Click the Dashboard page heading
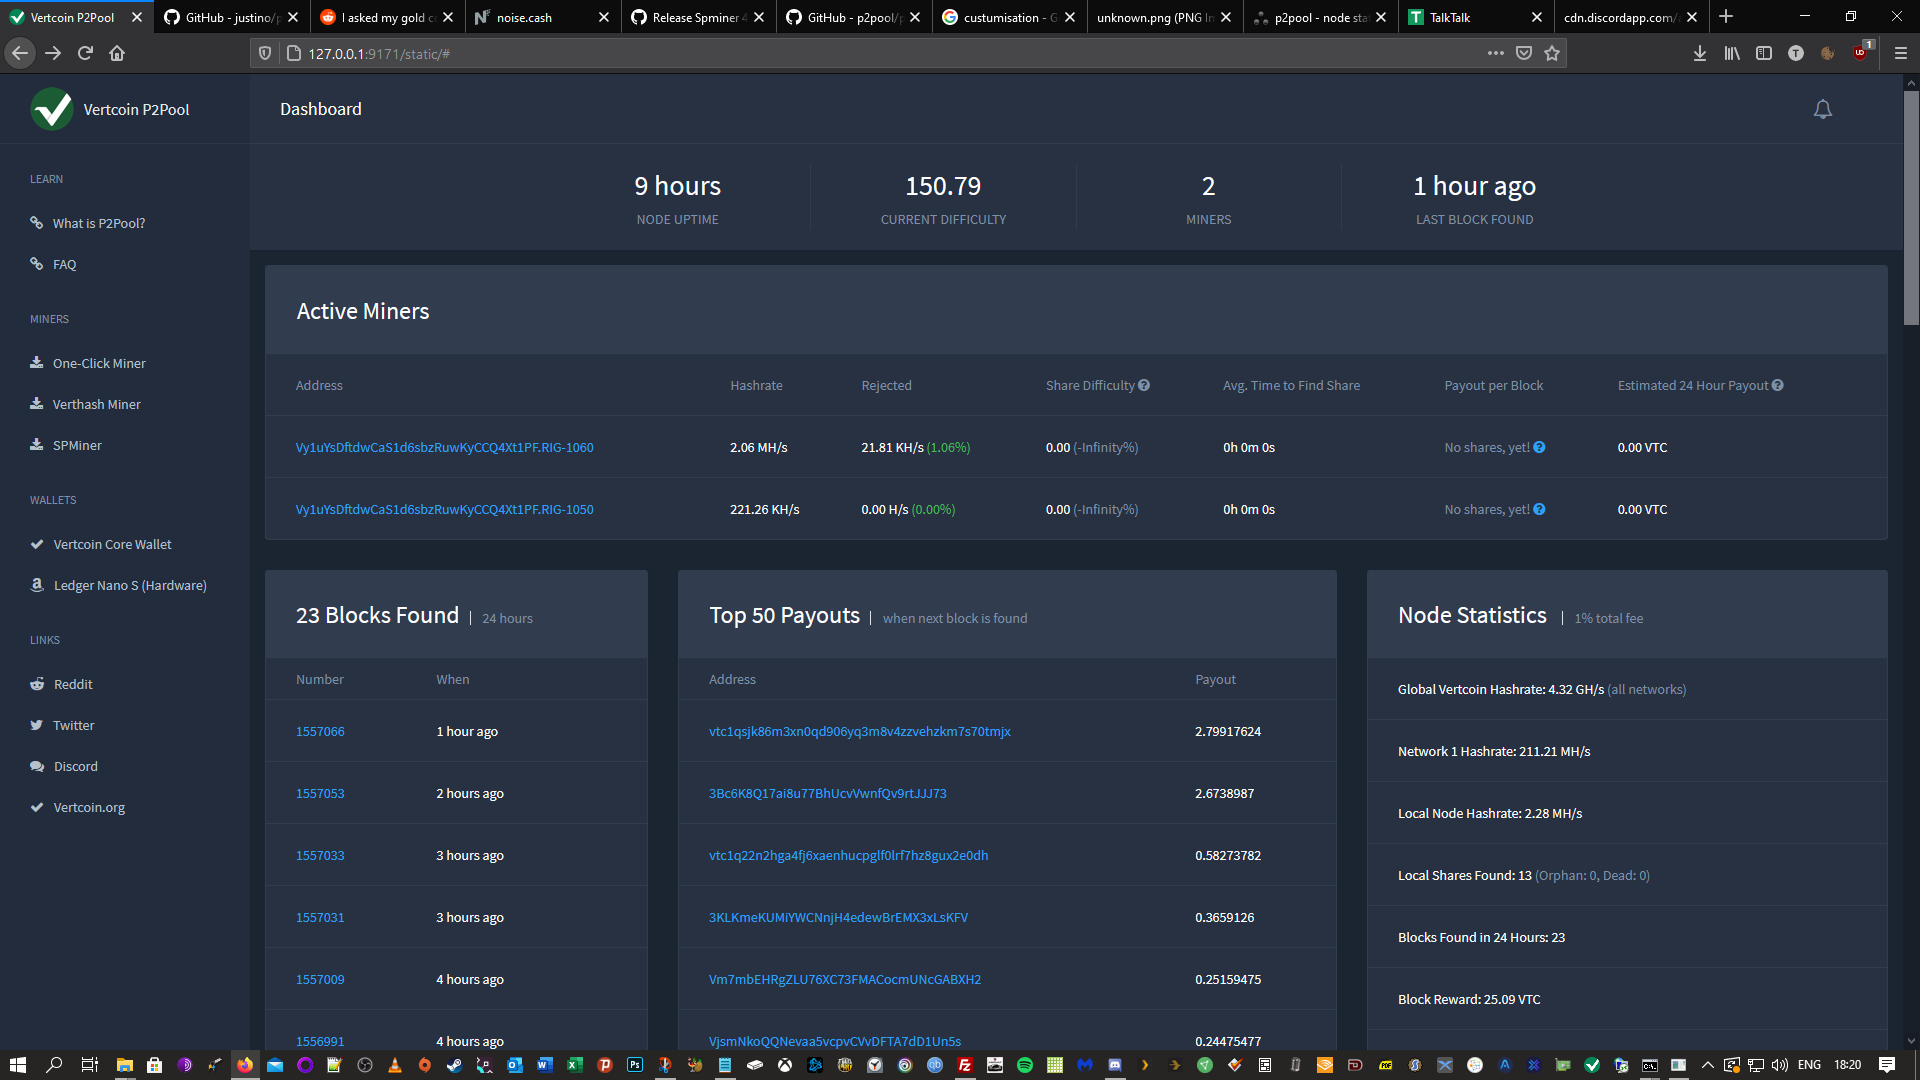 tap(321, 109)
